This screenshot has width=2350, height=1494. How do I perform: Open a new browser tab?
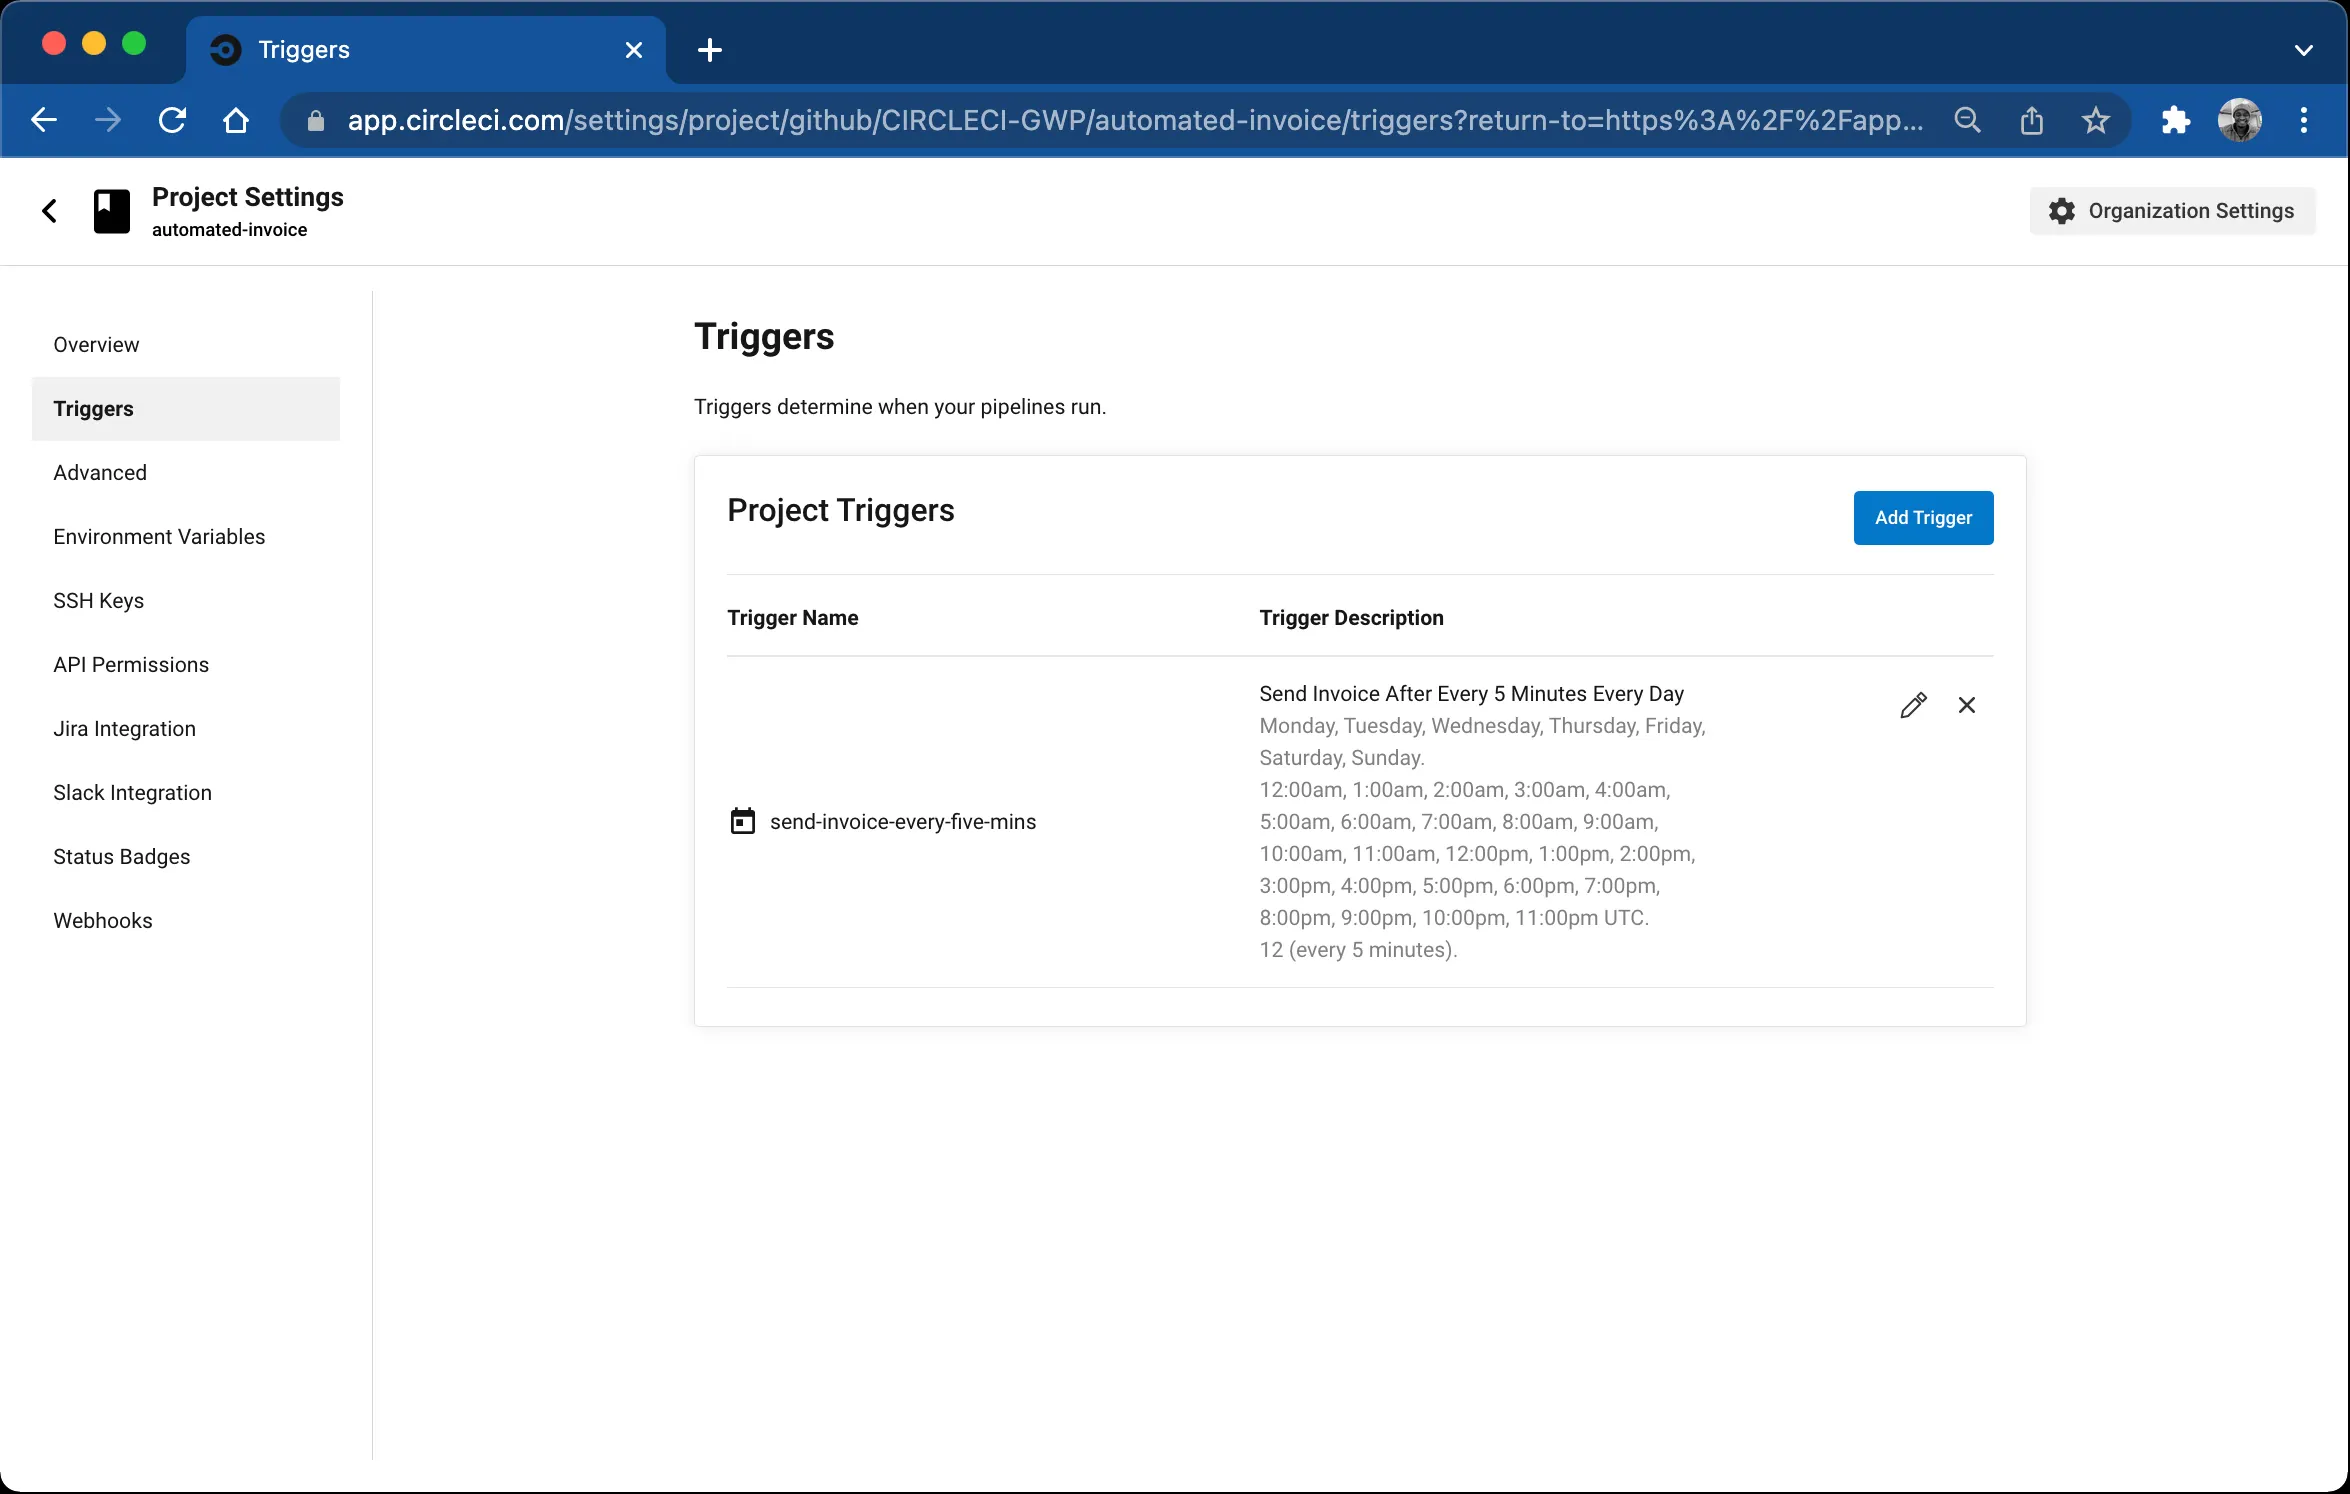point(709,49)
